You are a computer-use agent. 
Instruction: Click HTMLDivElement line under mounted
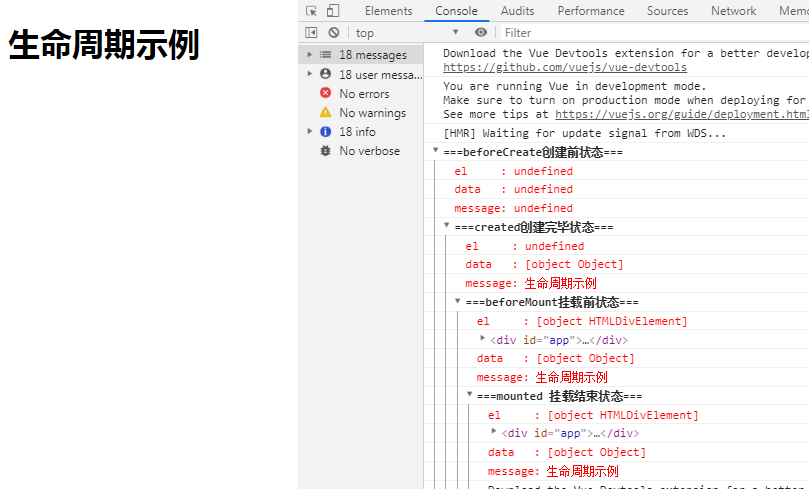pyautogui.click(x=593, y=415)
